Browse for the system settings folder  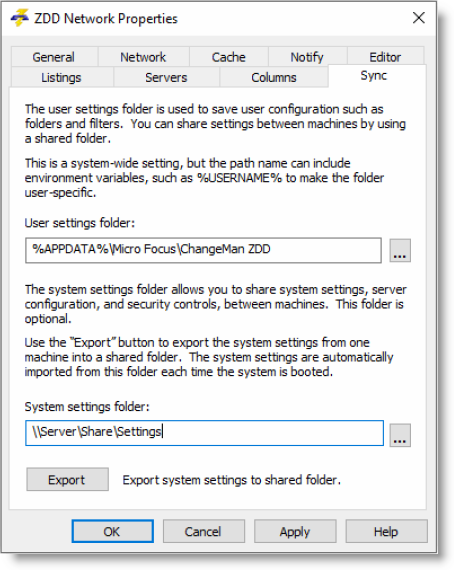[400, 435]
